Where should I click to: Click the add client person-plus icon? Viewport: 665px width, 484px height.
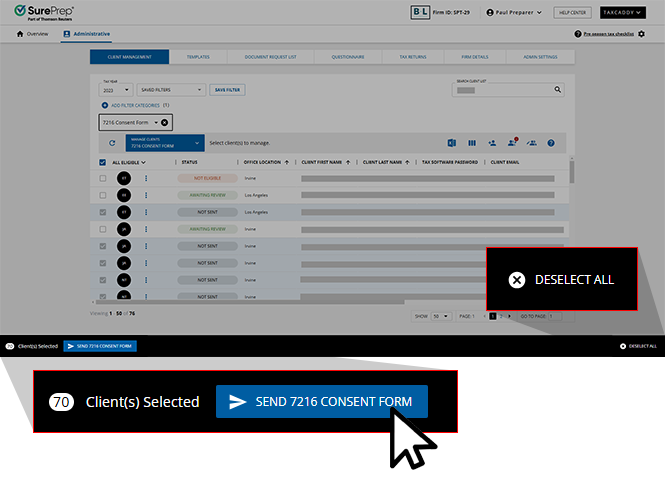(x=492, y=143)
